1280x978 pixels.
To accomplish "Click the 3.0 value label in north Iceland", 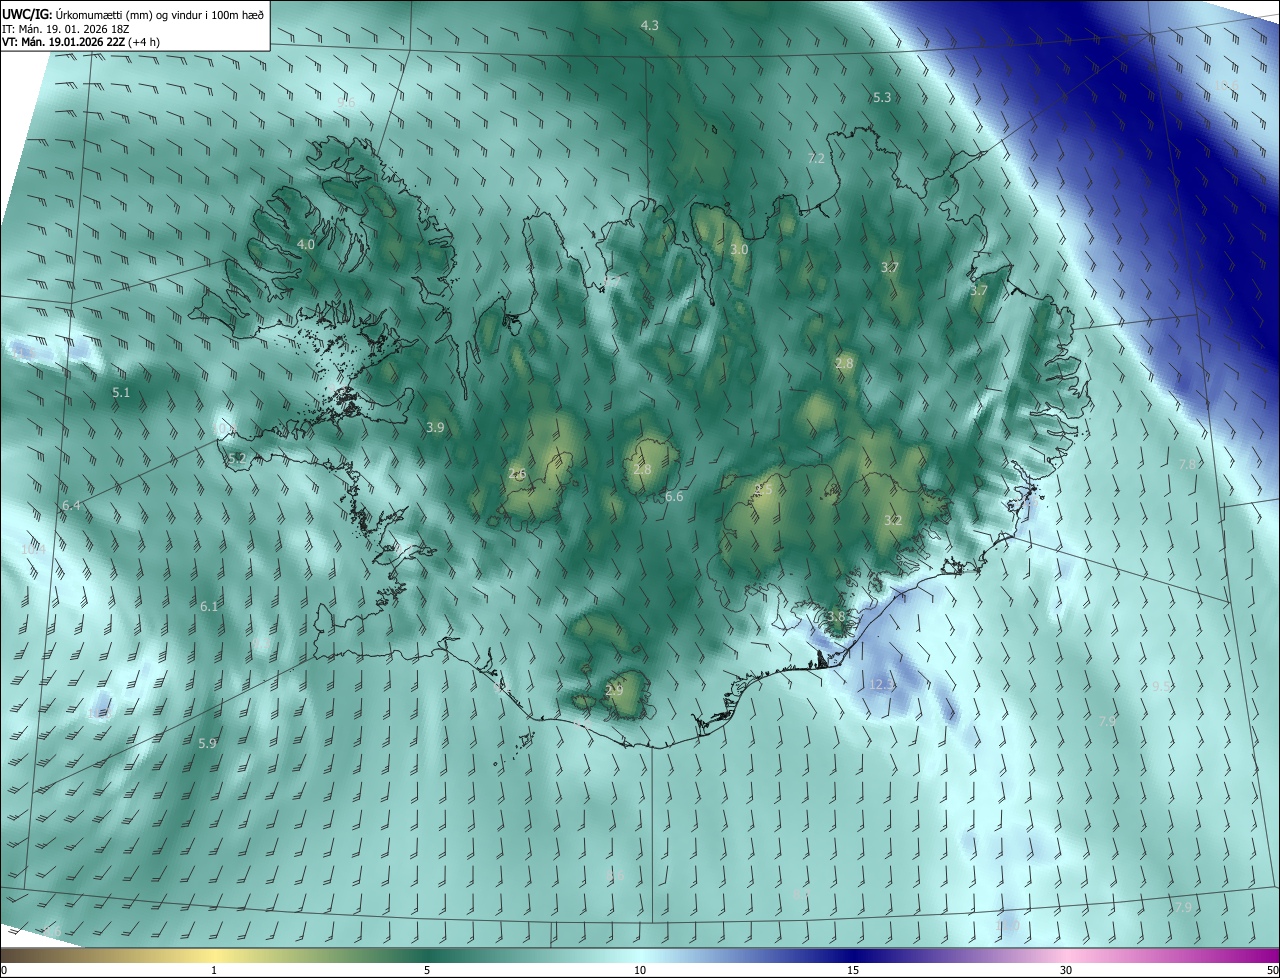I will [x=739, y=250].
